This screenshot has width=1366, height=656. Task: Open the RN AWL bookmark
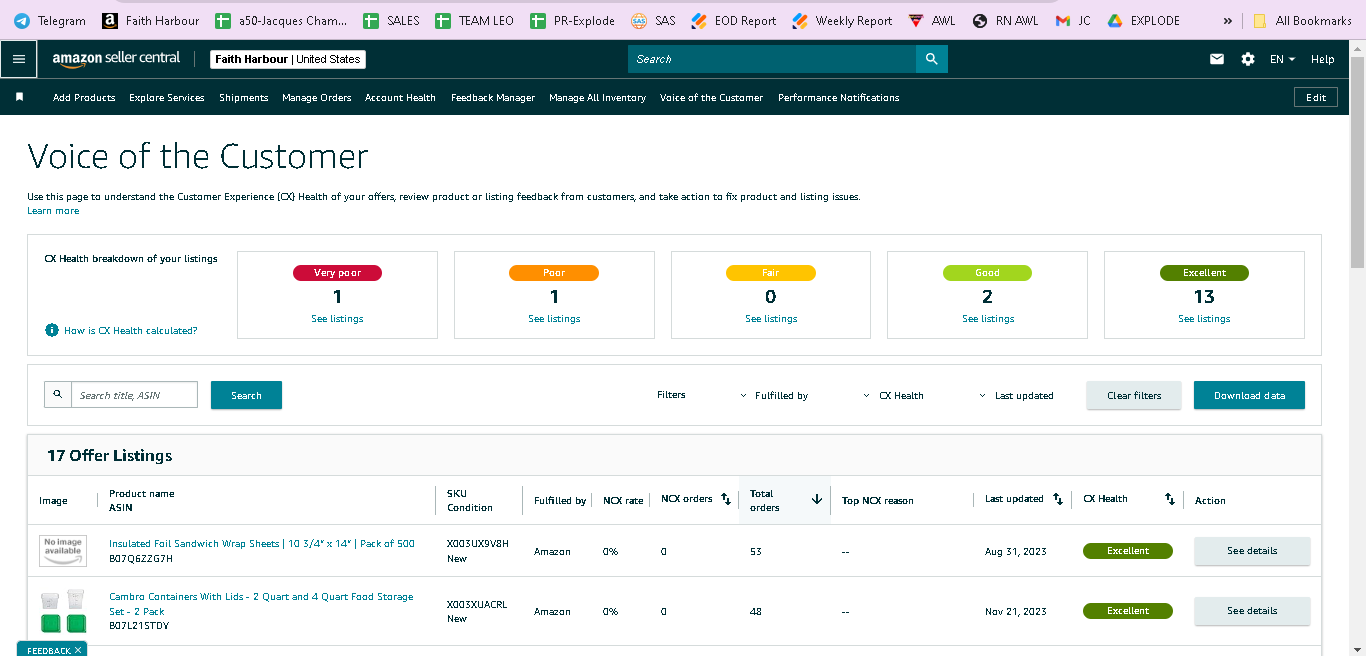tap(1006, 20)
